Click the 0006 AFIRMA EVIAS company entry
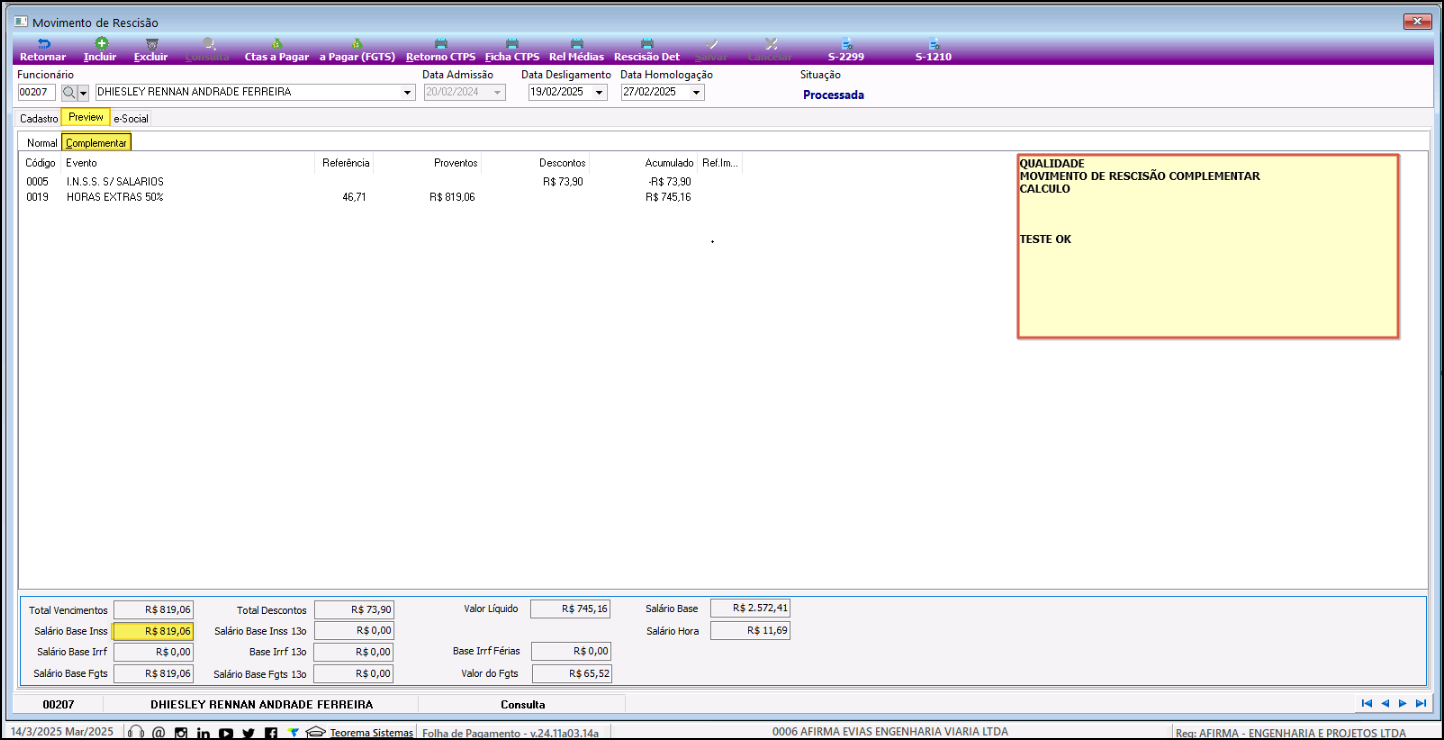 point(890,731)
